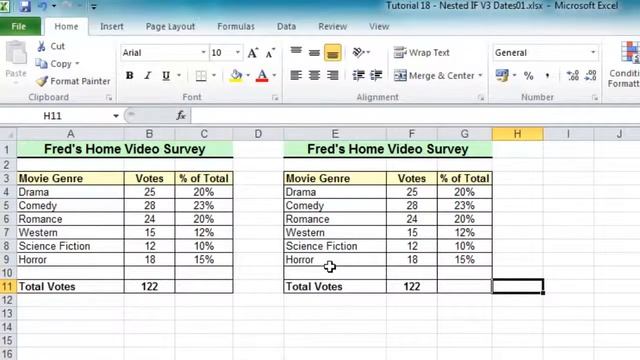This screenshot has height=360, width=640.
Task: Toggle the highlighted Bottom Align button
Action: [x=333, y=53]
